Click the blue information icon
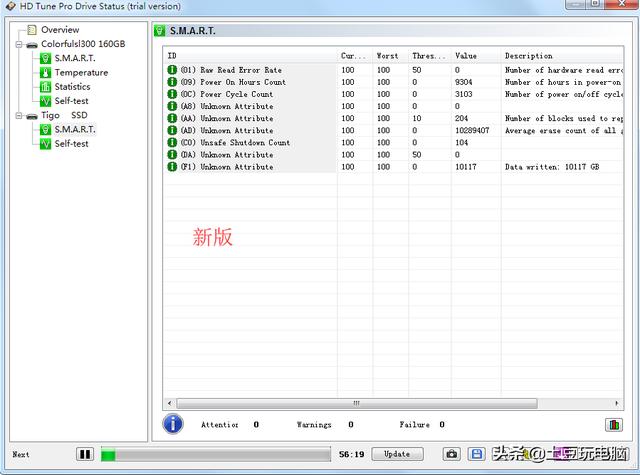 pyautogui.click(x=173, y=424)
